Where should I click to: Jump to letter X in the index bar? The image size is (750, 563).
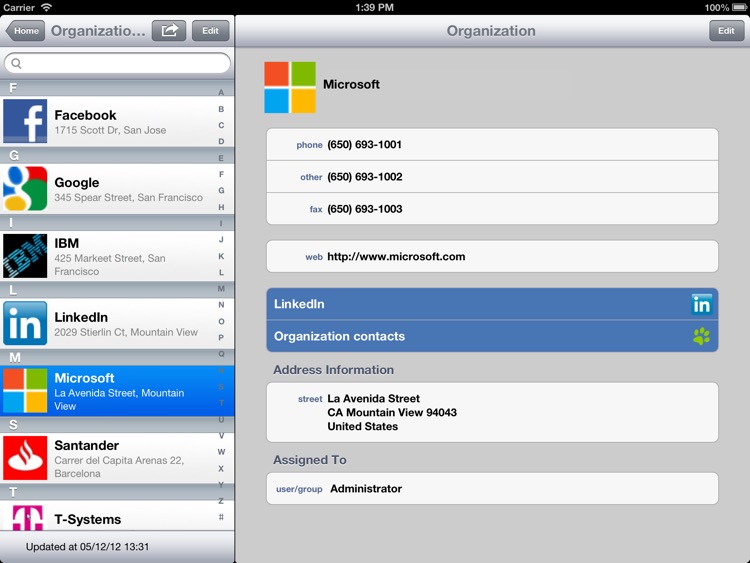(221, 468)
